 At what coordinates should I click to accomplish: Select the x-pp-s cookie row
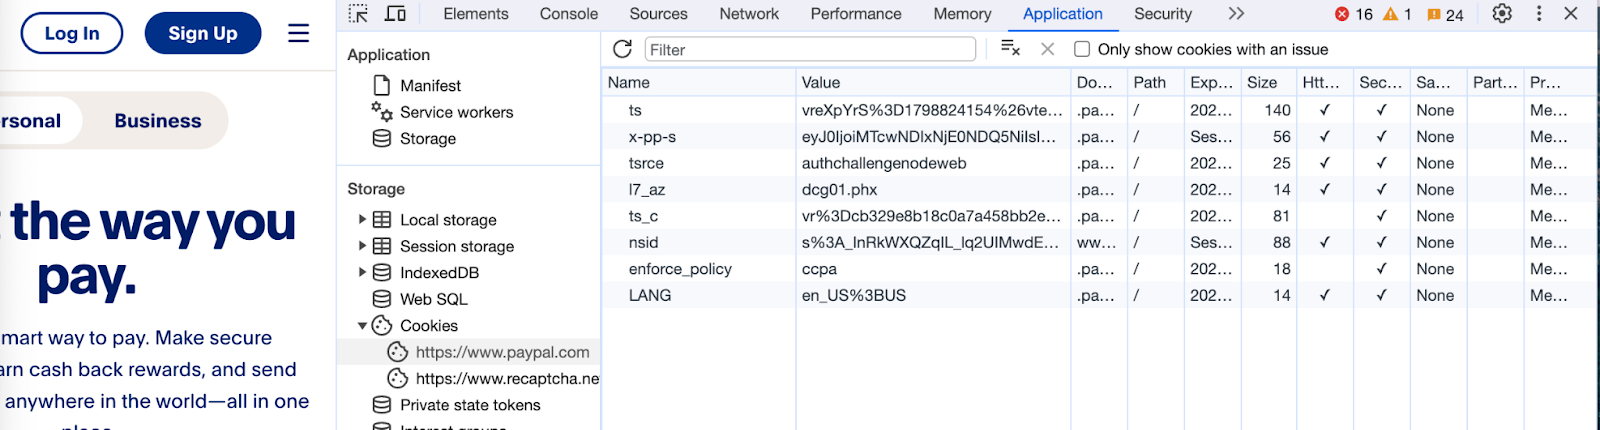point(1098,137)
